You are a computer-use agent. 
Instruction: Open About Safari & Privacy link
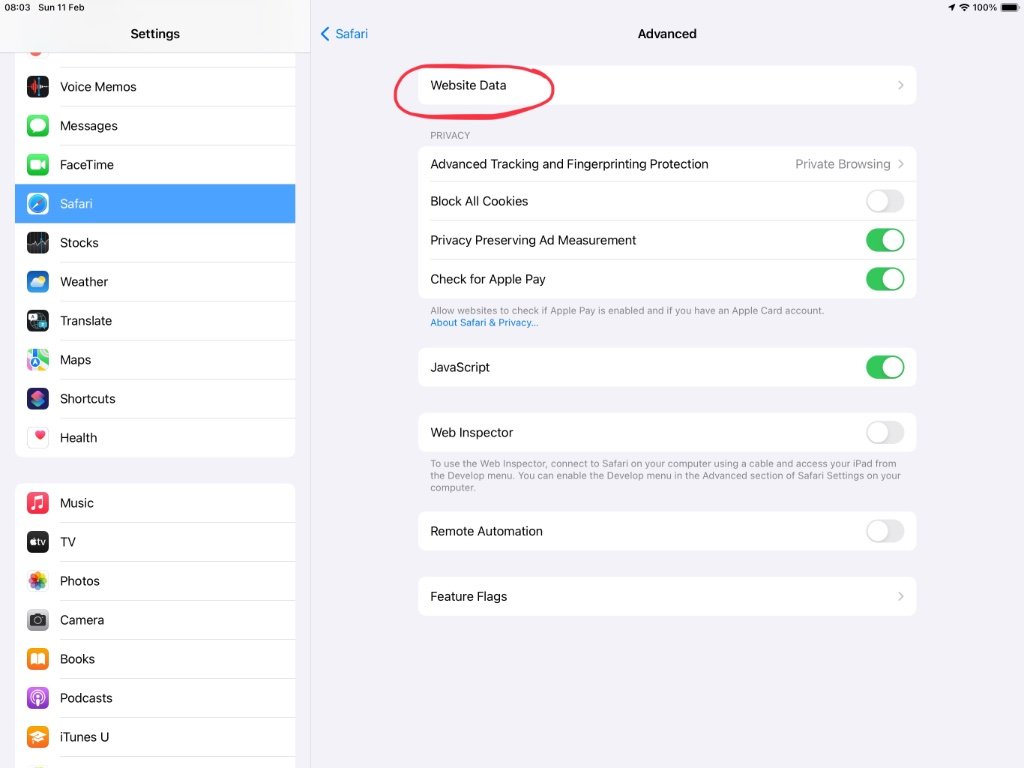click(484, 323)
